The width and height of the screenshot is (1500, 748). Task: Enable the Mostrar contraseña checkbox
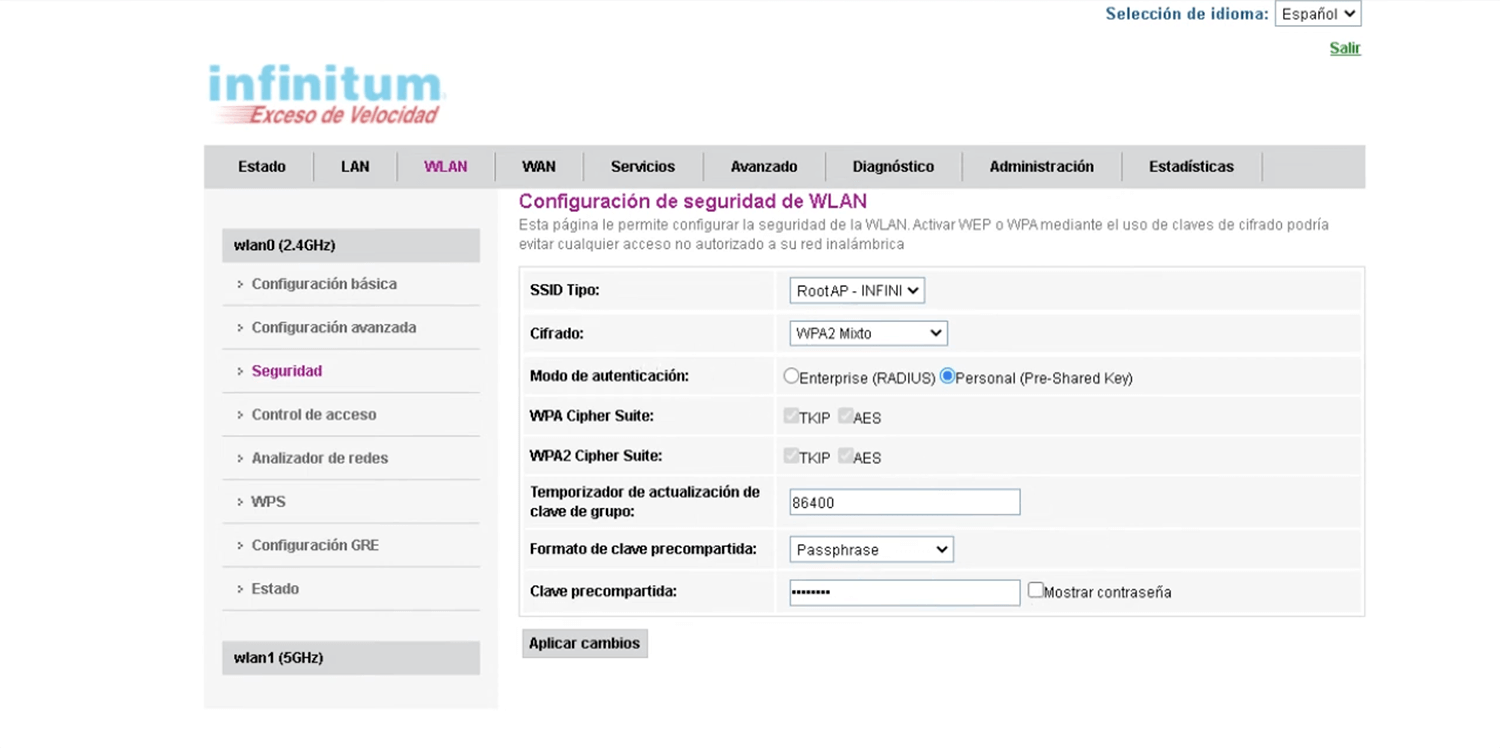tap(1036, 591)
